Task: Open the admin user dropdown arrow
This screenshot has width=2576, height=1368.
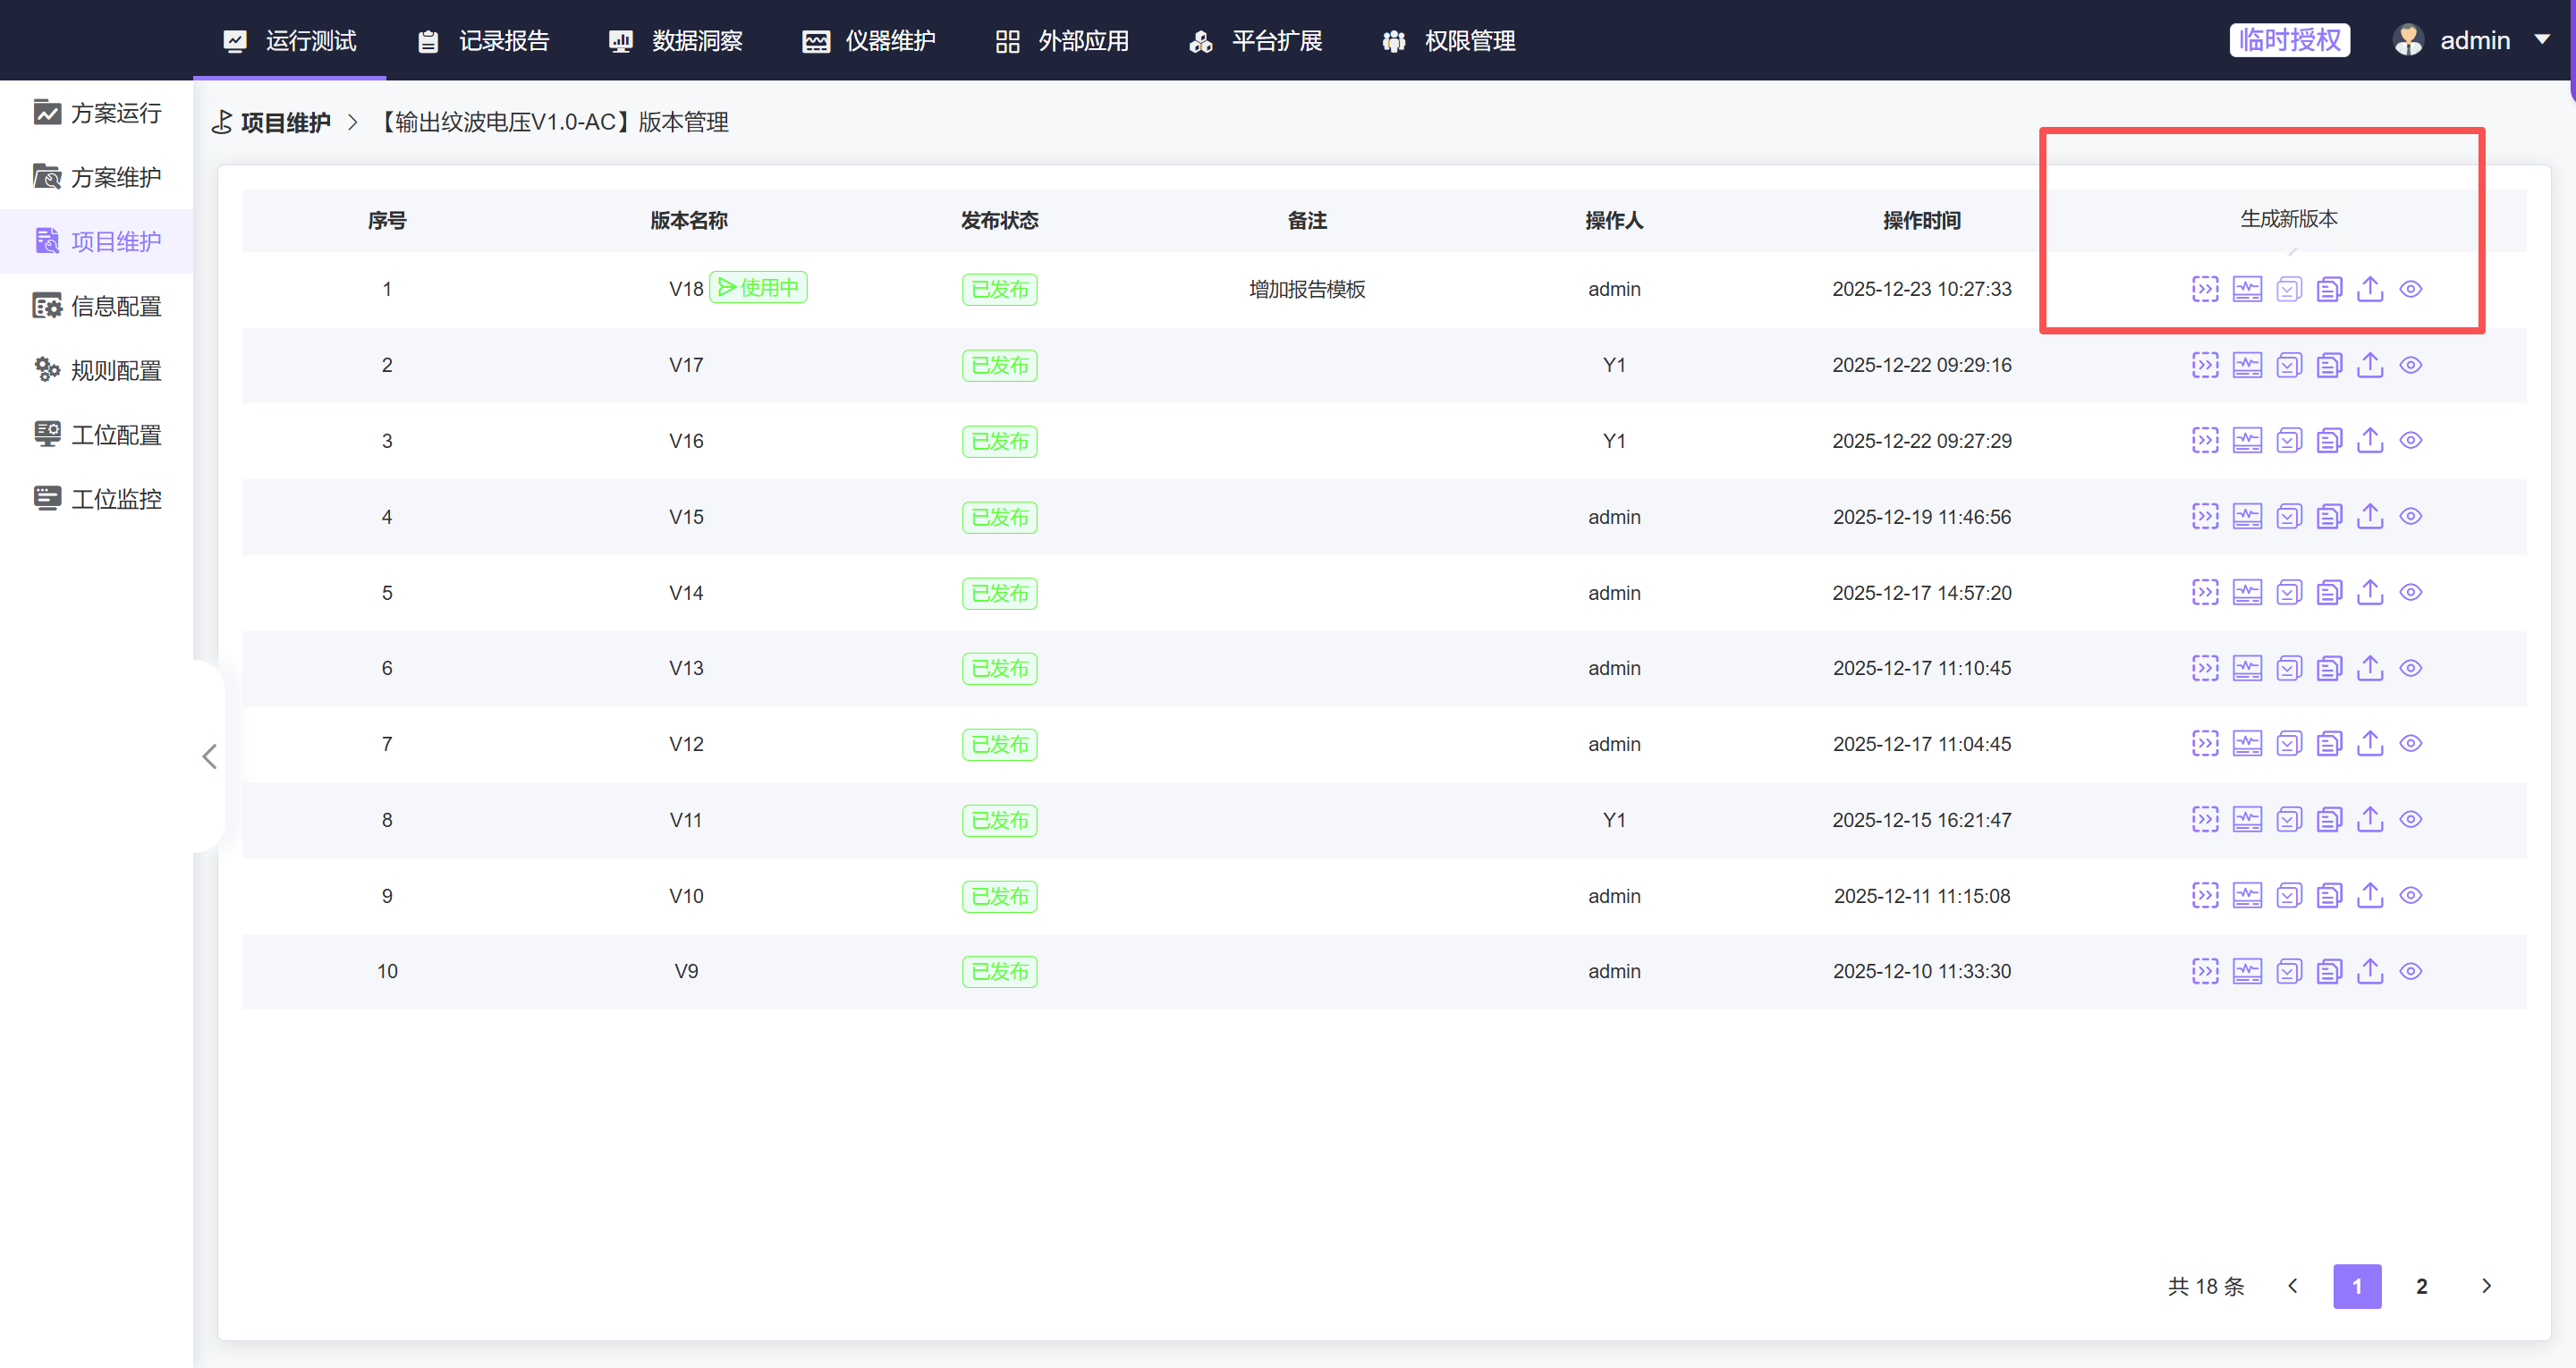Action: (x=2541, y=40)
